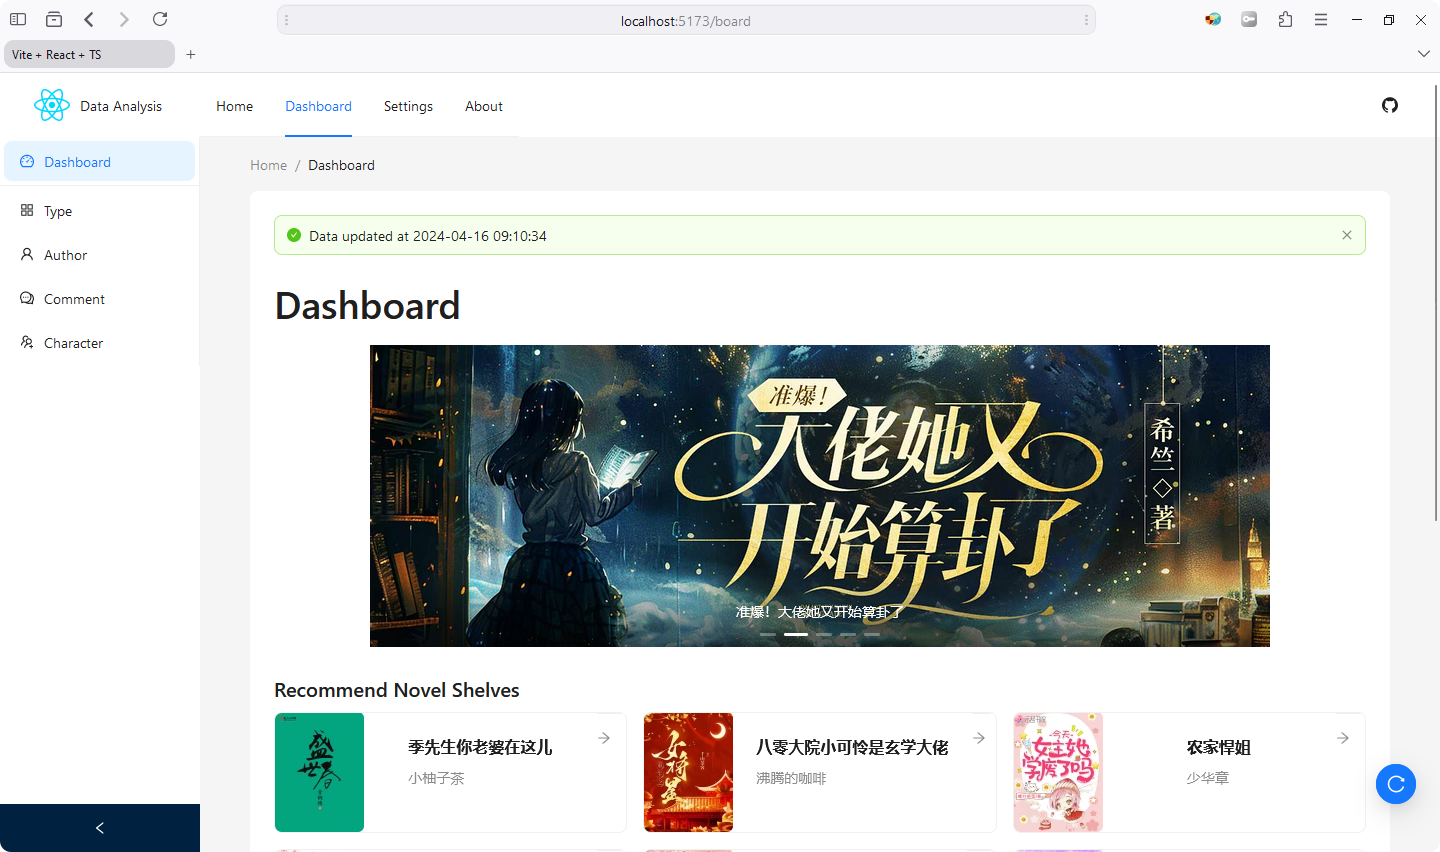Select the Vite + React + TS tab
The image size is (1440, 852).
click(x=90, y=54)
